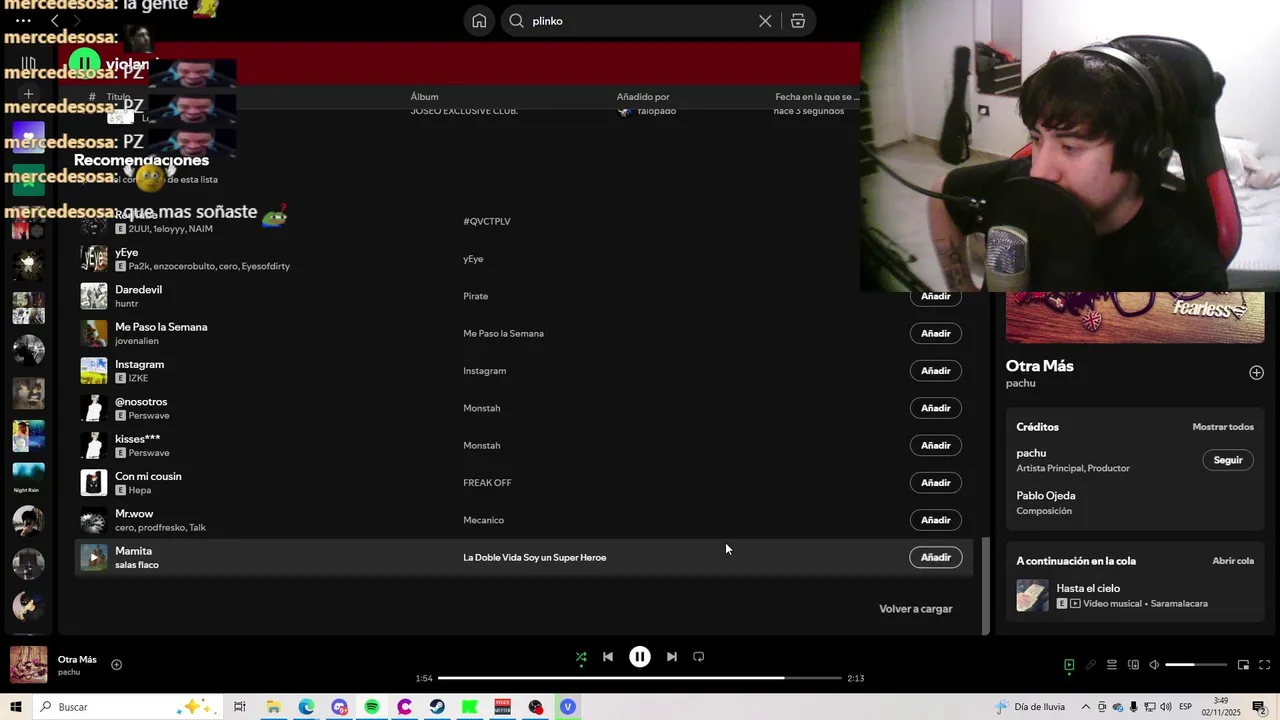Play 'Mamita' using its cover play icon

coord(94,557)
